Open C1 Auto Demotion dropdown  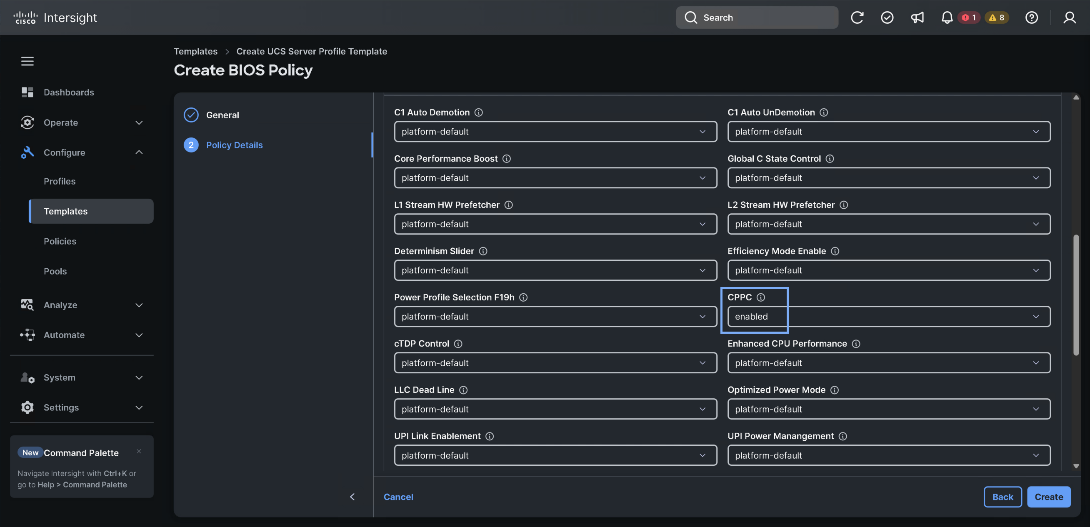tap(555, 131)
